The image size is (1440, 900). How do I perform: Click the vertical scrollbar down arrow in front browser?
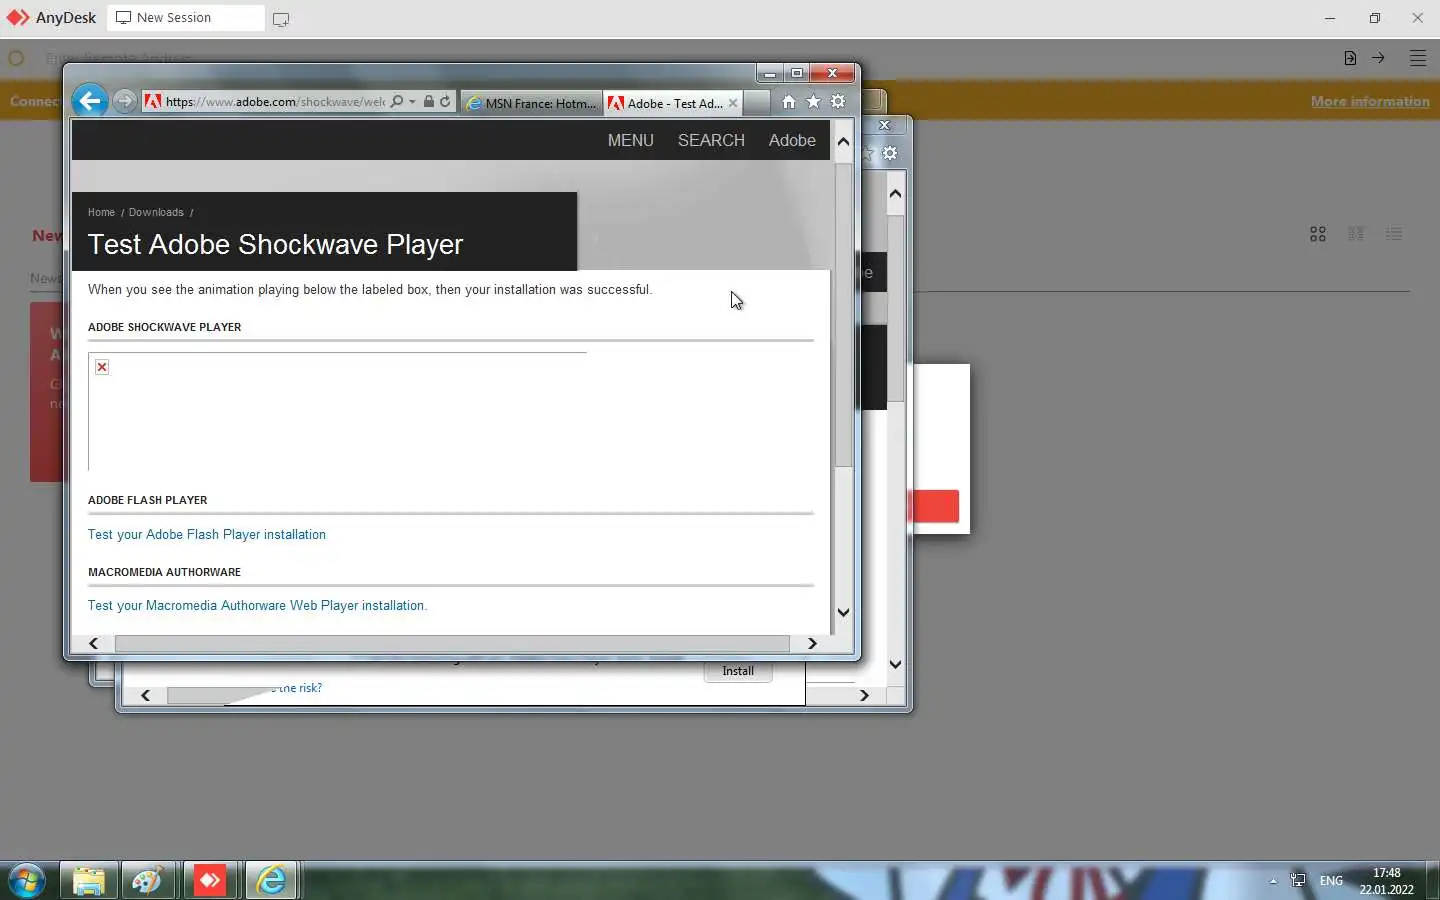coord(843,612)
